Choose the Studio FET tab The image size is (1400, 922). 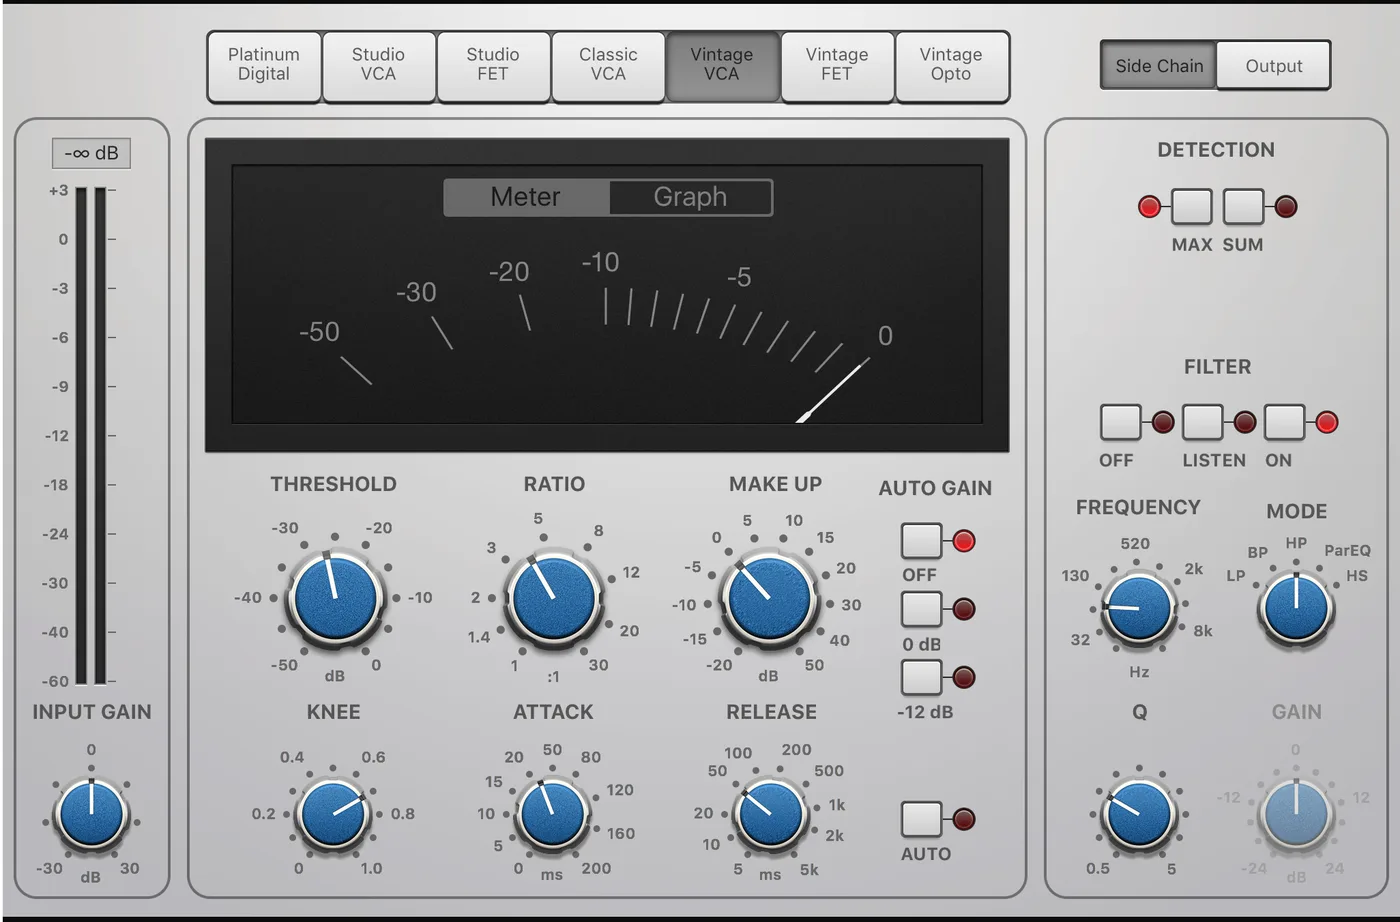coord(493,65)
